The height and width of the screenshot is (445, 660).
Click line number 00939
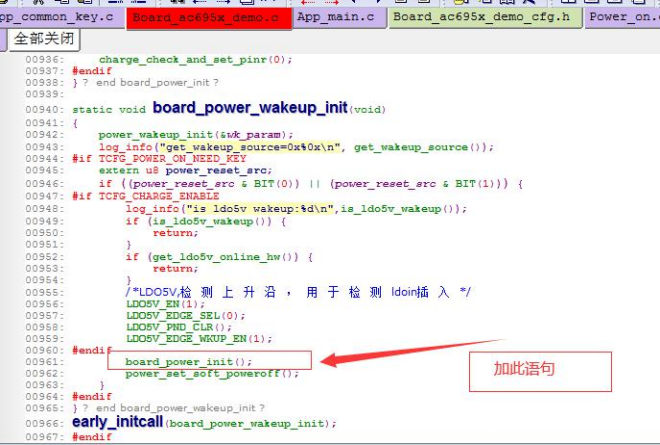pyautogui.click(x=45, y=94)
